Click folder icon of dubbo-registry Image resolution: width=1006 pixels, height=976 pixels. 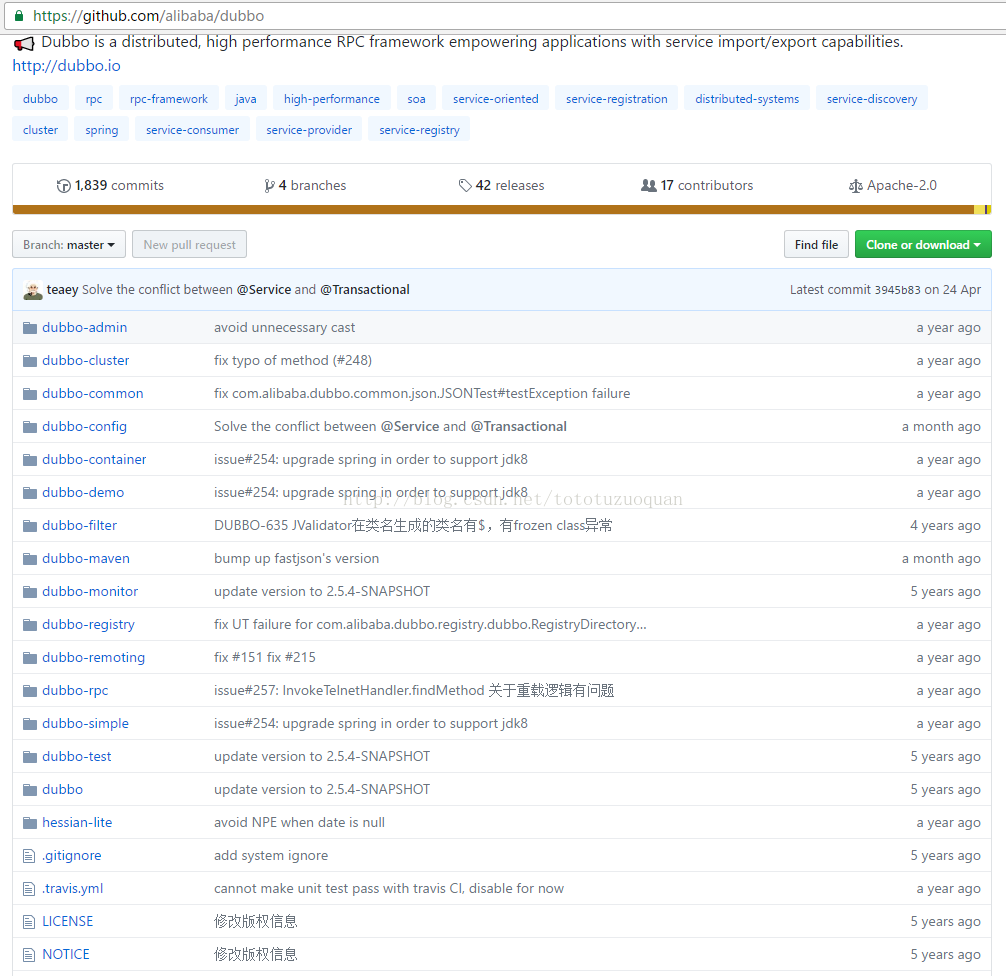click(30, 625)
